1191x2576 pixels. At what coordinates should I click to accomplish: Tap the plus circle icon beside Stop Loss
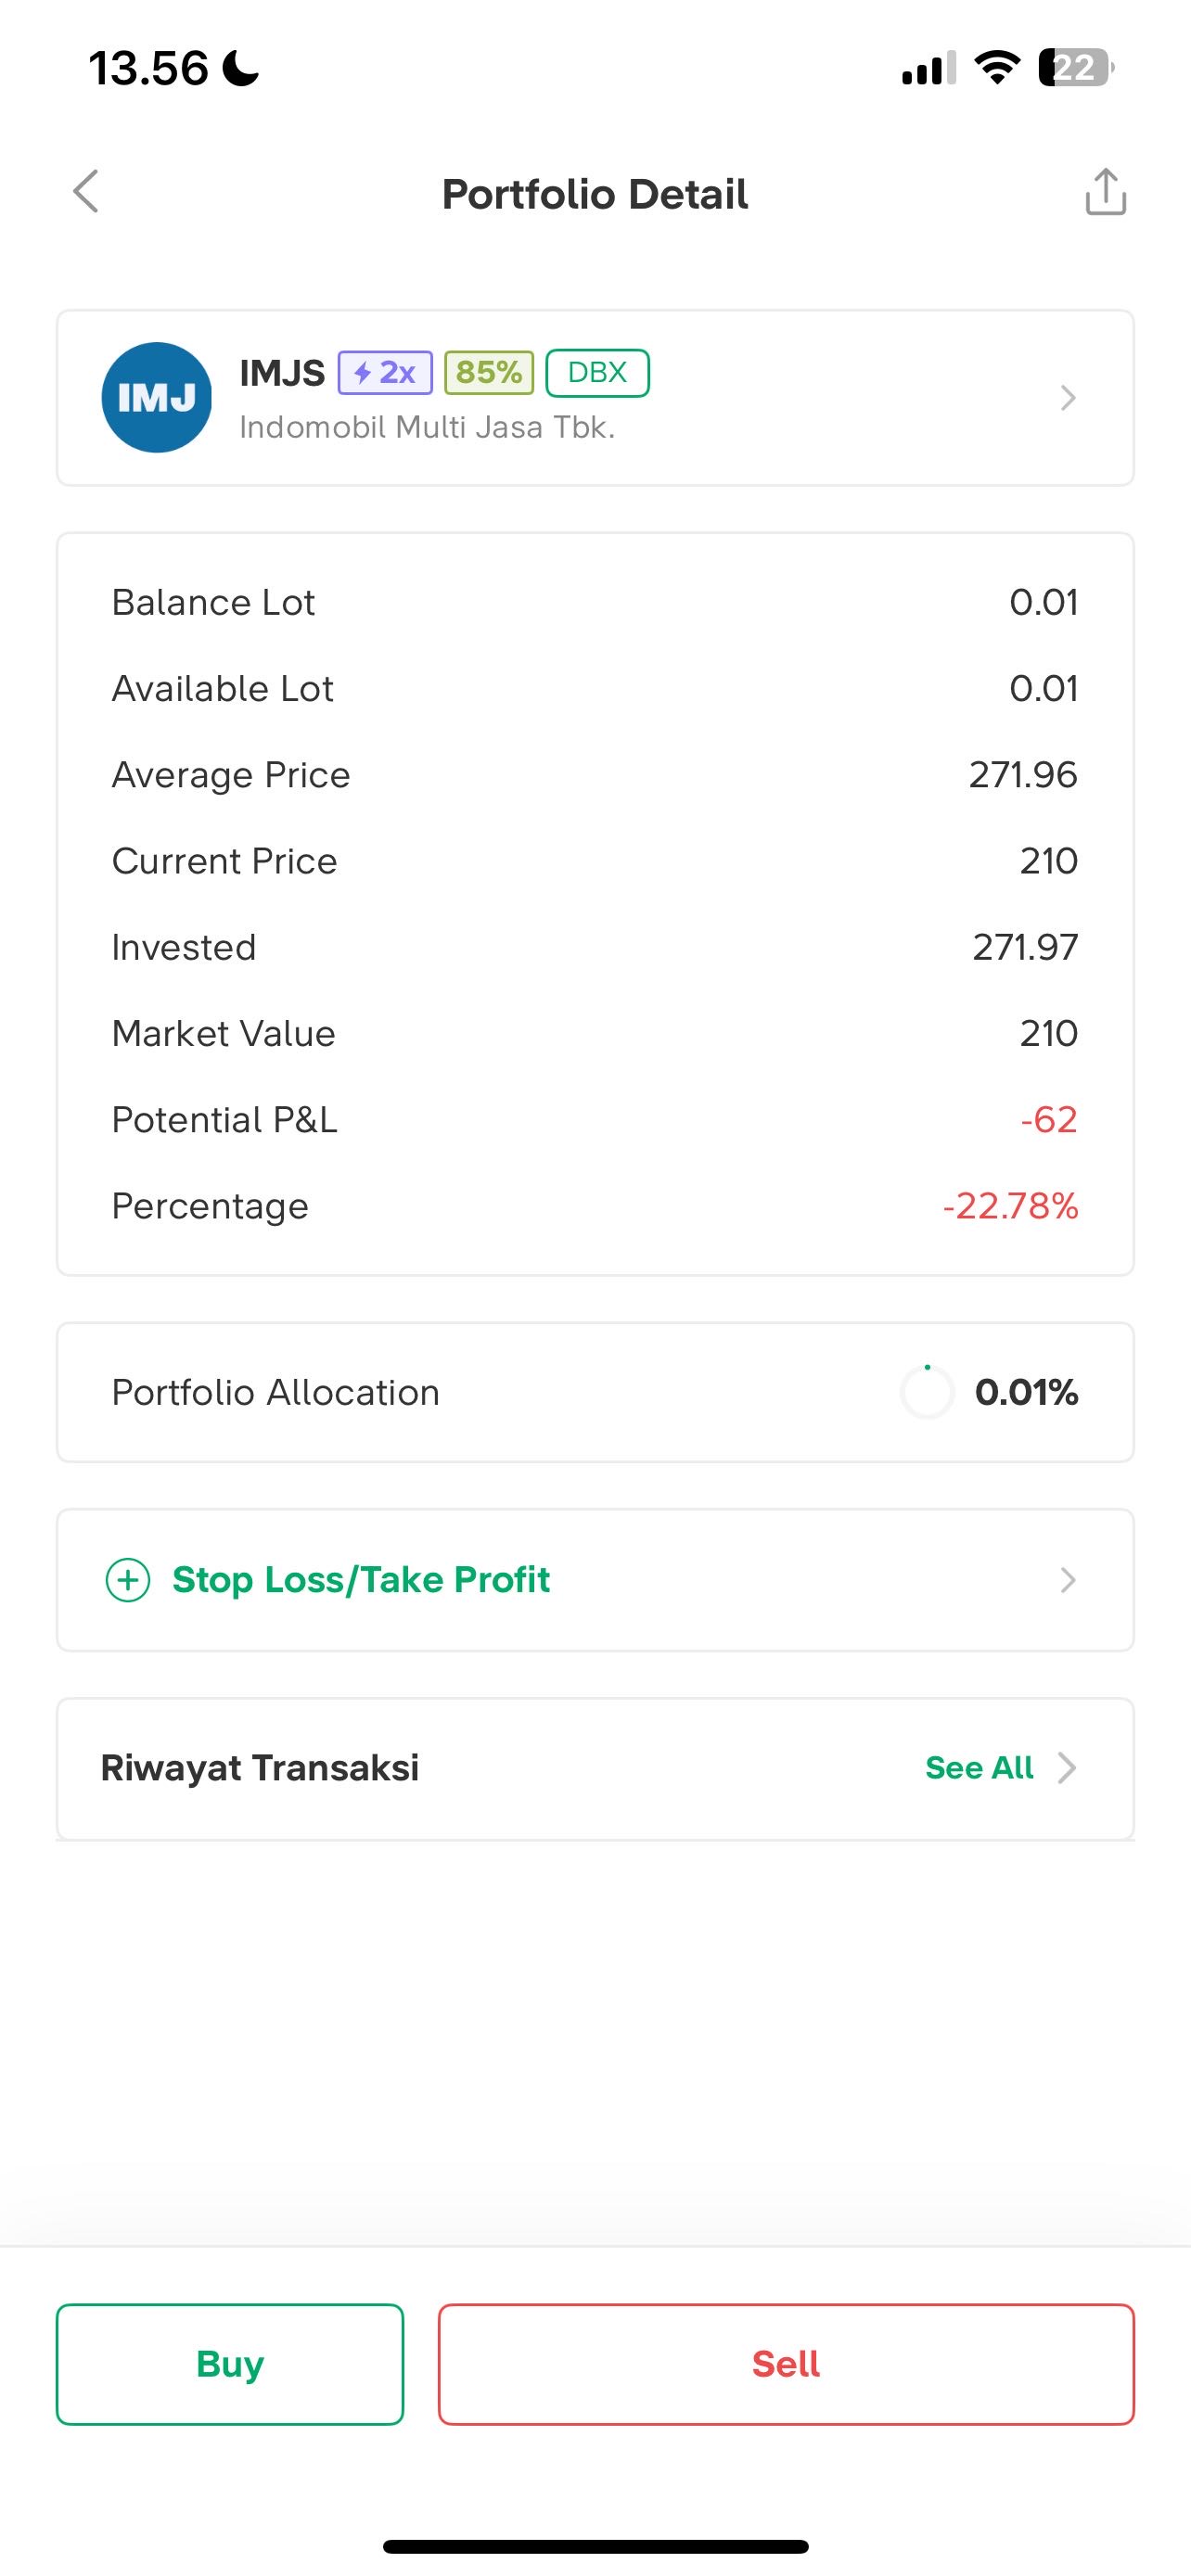(128, 1580)
